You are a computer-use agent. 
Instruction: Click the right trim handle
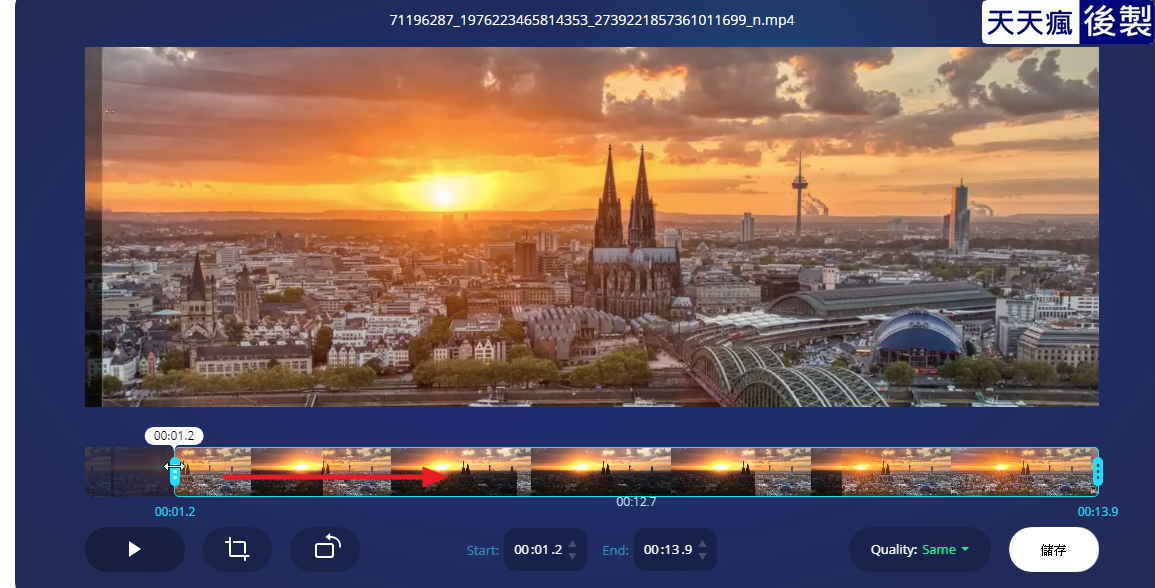tap(1098, 472)
